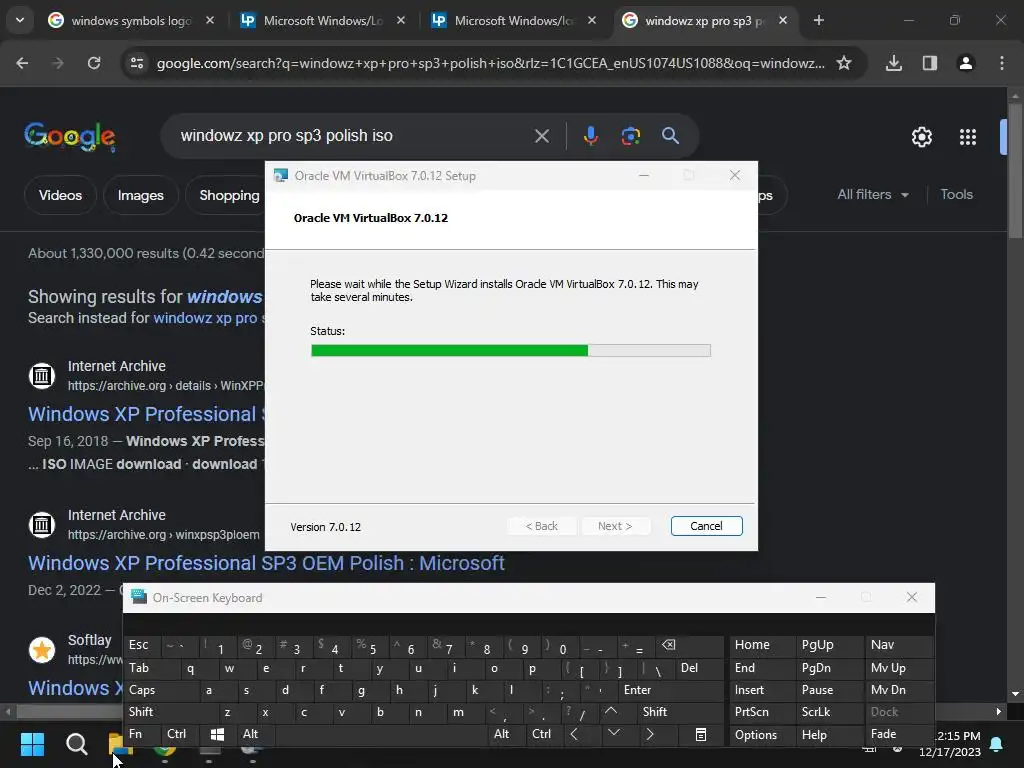This screenshot has width=1024, height=768.
Task: Open a new Chrome tab with plus
Action: pos(818,20)
